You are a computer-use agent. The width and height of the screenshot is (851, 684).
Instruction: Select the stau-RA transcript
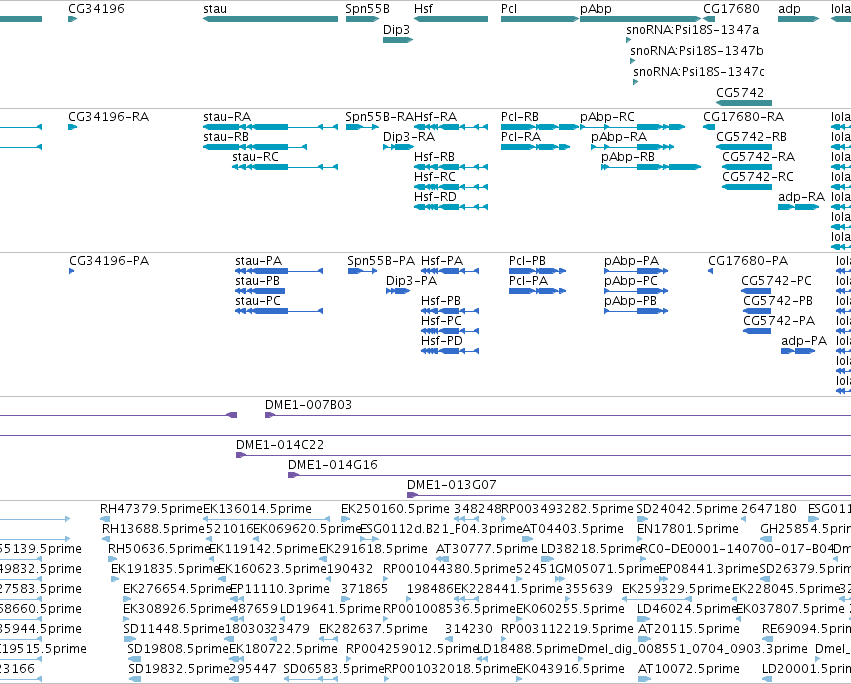[270, 127]
